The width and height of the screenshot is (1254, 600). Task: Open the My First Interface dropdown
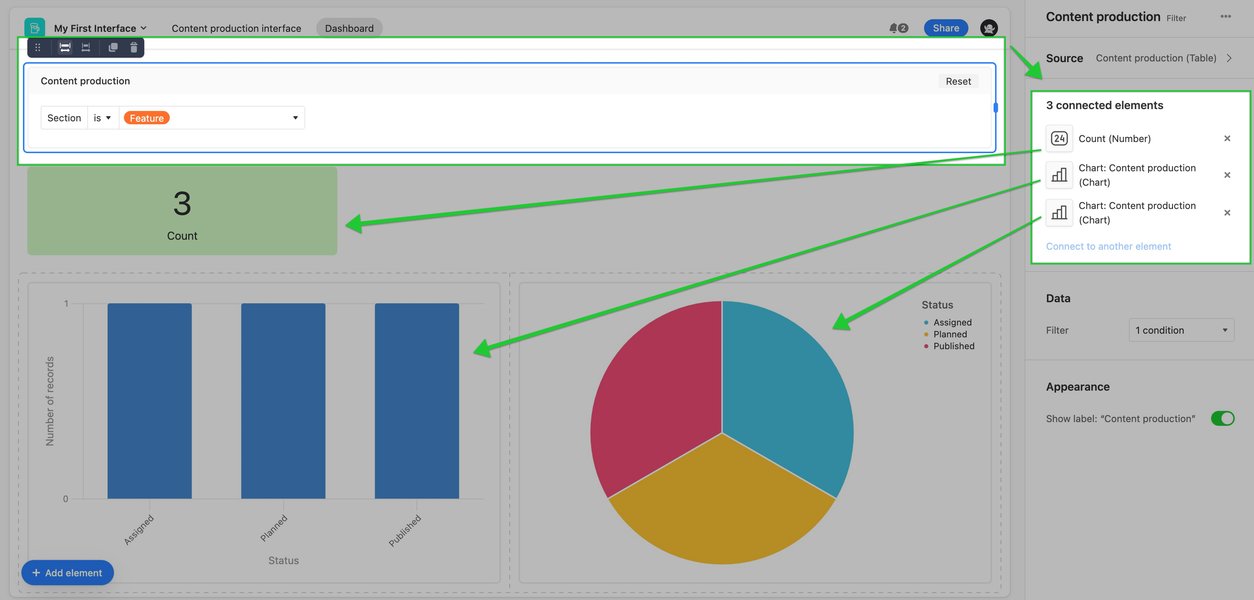click(100, 28)
